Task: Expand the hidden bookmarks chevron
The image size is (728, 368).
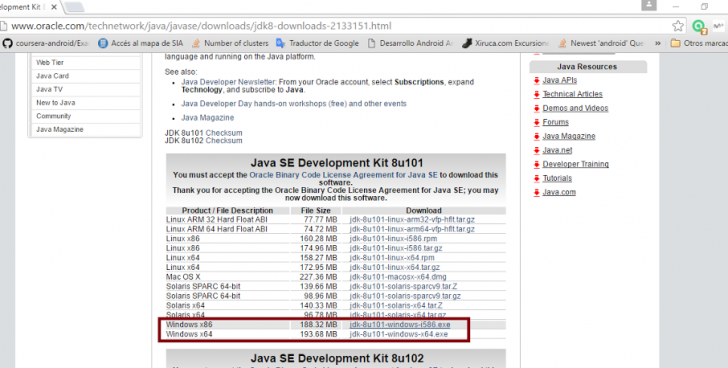Action: 657,43
